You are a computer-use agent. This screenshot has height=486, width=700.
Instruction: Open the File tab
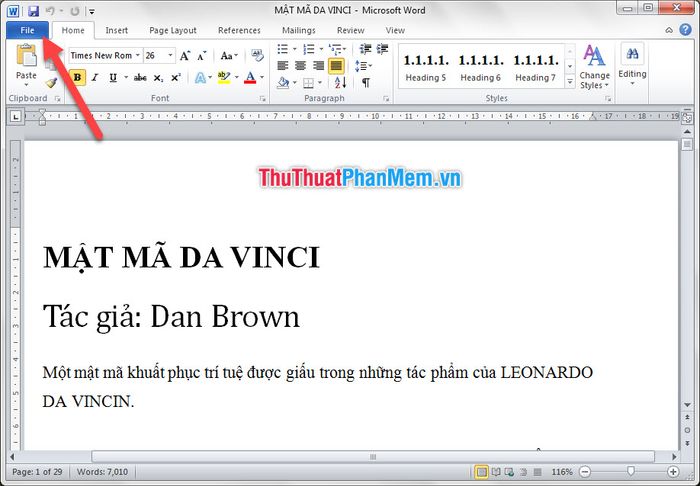tap(27, 31)
